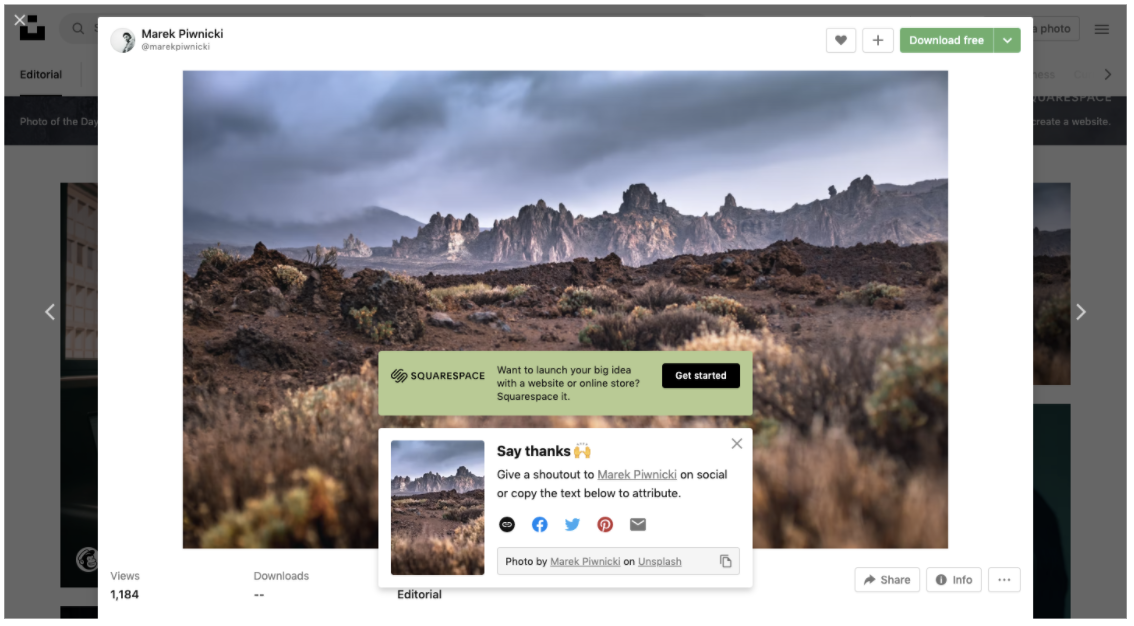Add photo to collection with plus icon

coord(877,40)
